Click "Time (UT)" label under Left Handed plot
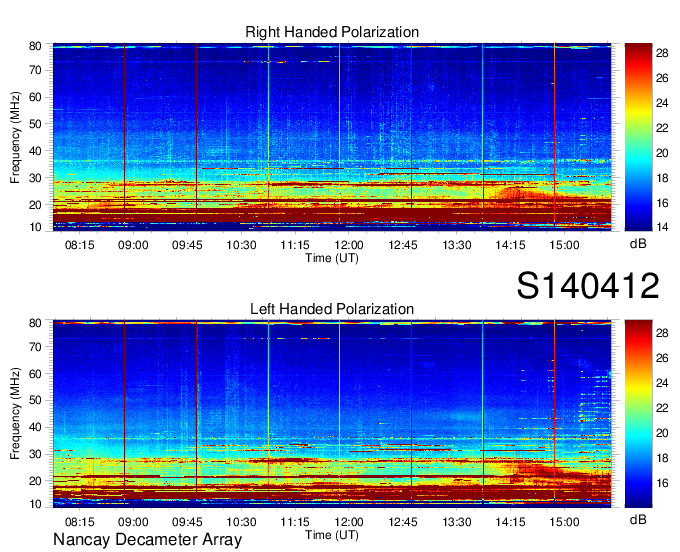The height and width of the screenshot is (552, 680). click(x=332, y=535)
